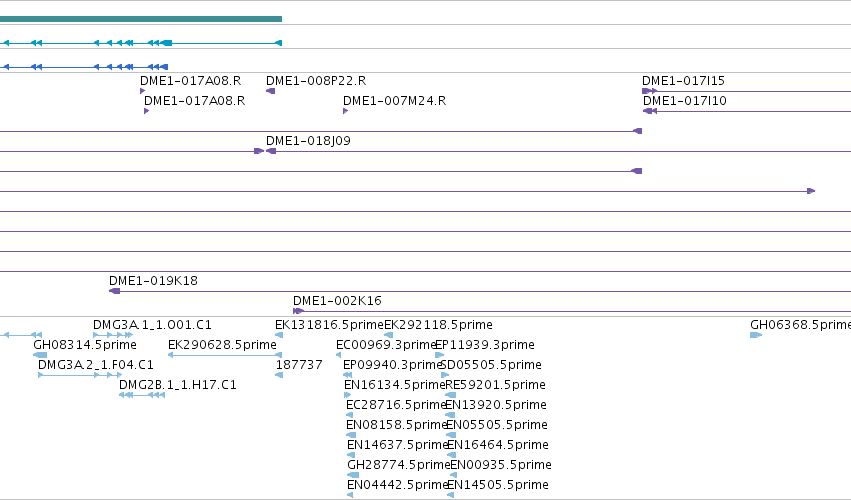Click the EN00935.5prime label
Viewport: 851px width, 500px height.
point(501,466)
